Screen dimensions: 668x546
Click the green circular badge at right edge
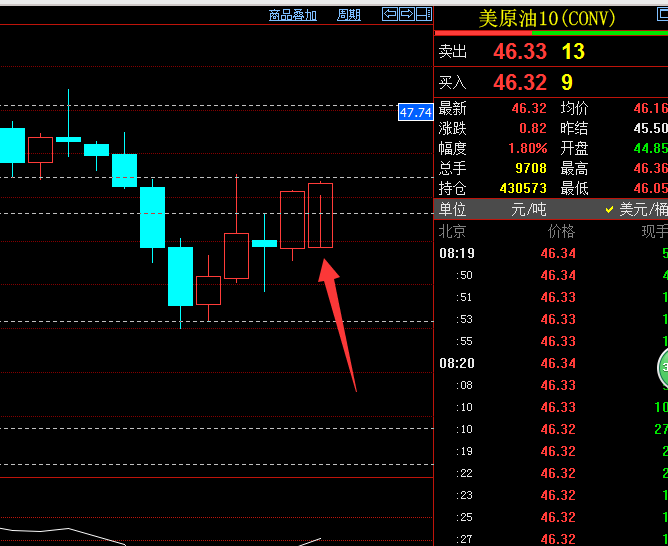(663, 369)
